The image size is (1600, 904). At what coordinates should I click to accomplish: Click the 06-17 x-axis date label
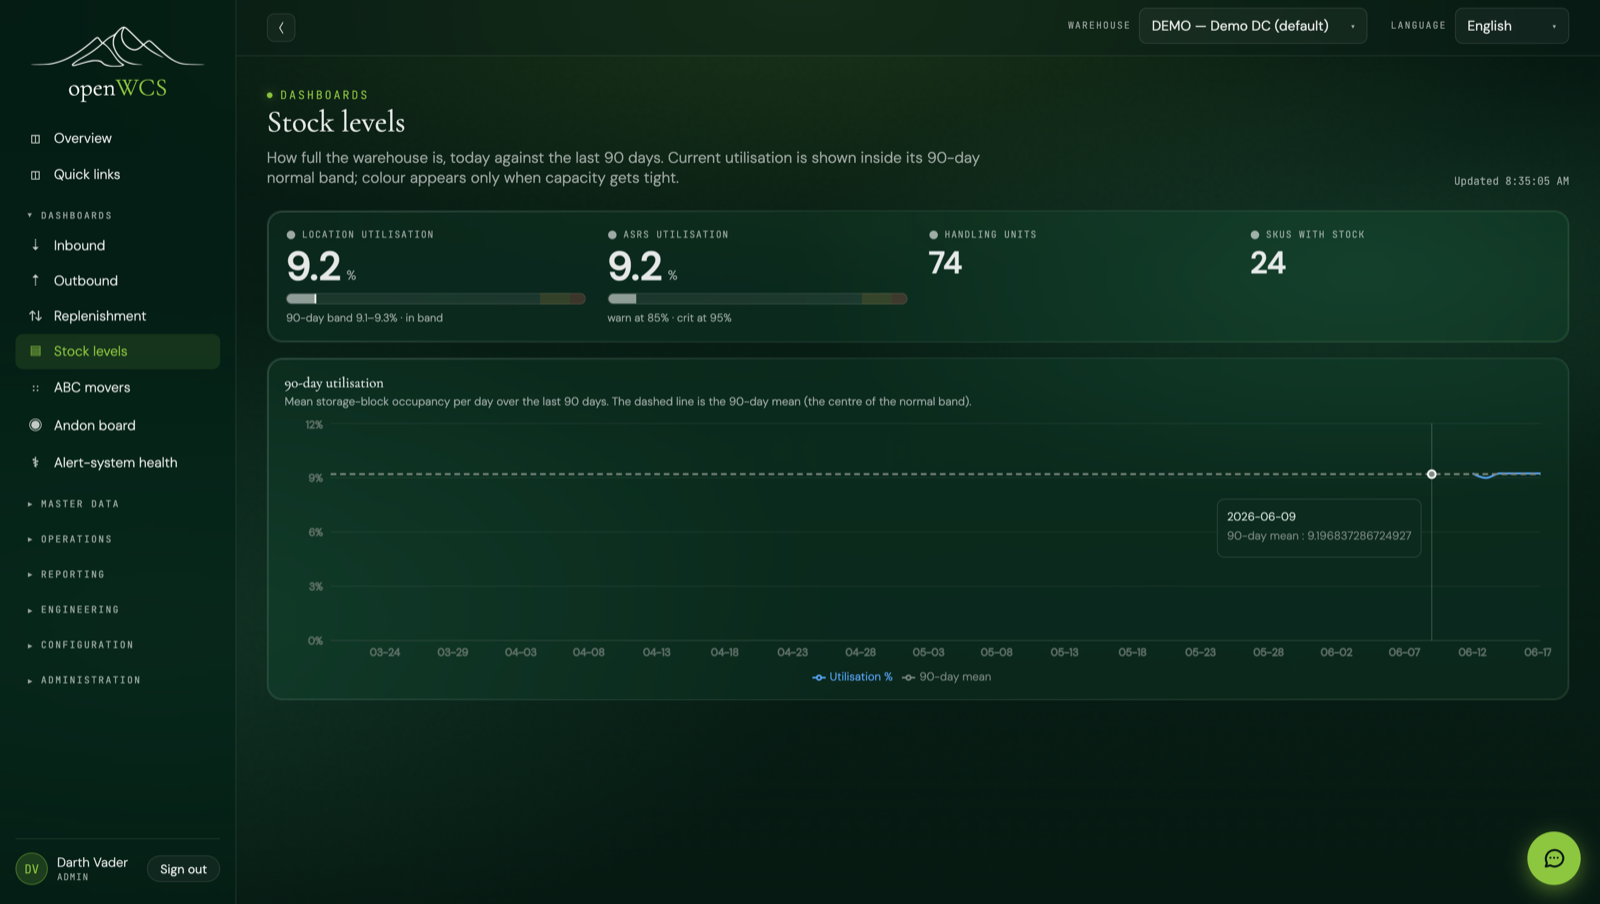coord(1537,652)
